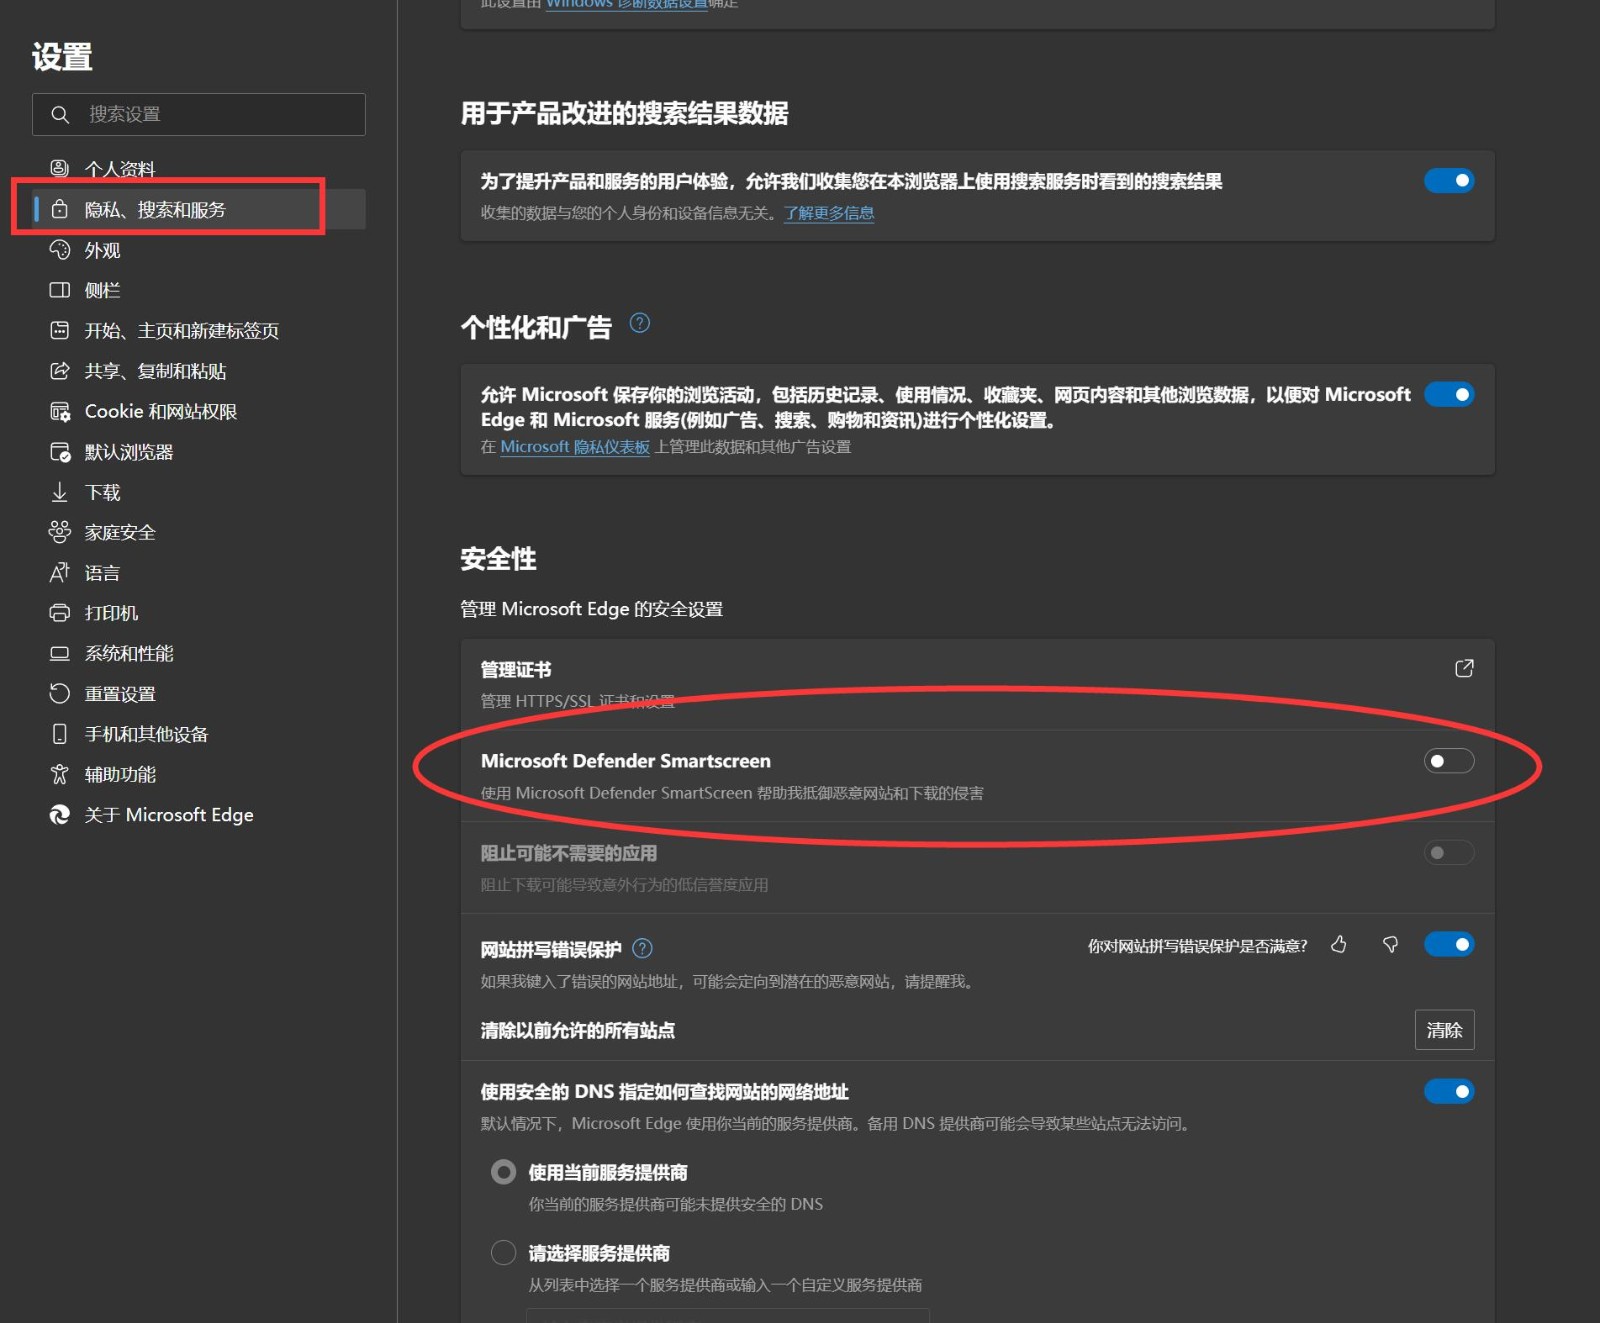The width and height of the screenshot is (1600, 1323).
Task: Select the 请选择服务提供商 radio button
Action: click(504, 1253)
